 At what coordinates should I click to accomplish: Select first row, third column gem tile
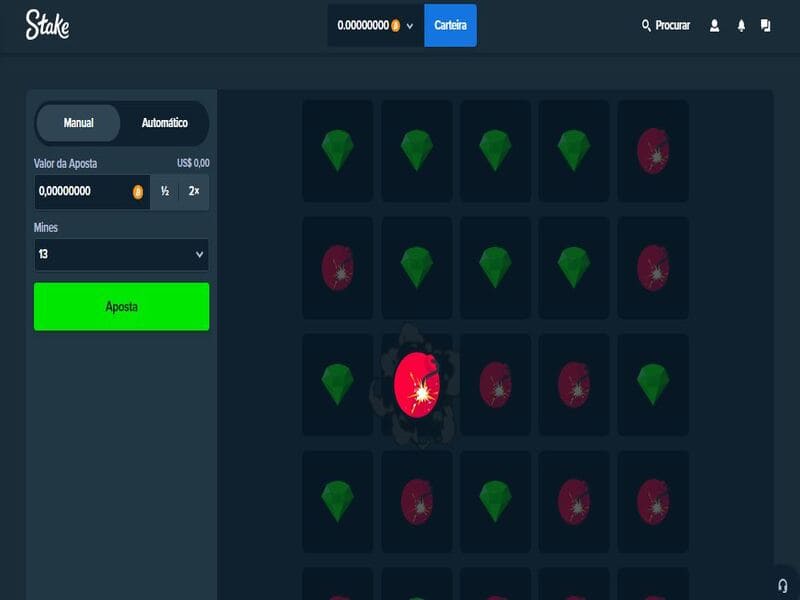point(495,151)
